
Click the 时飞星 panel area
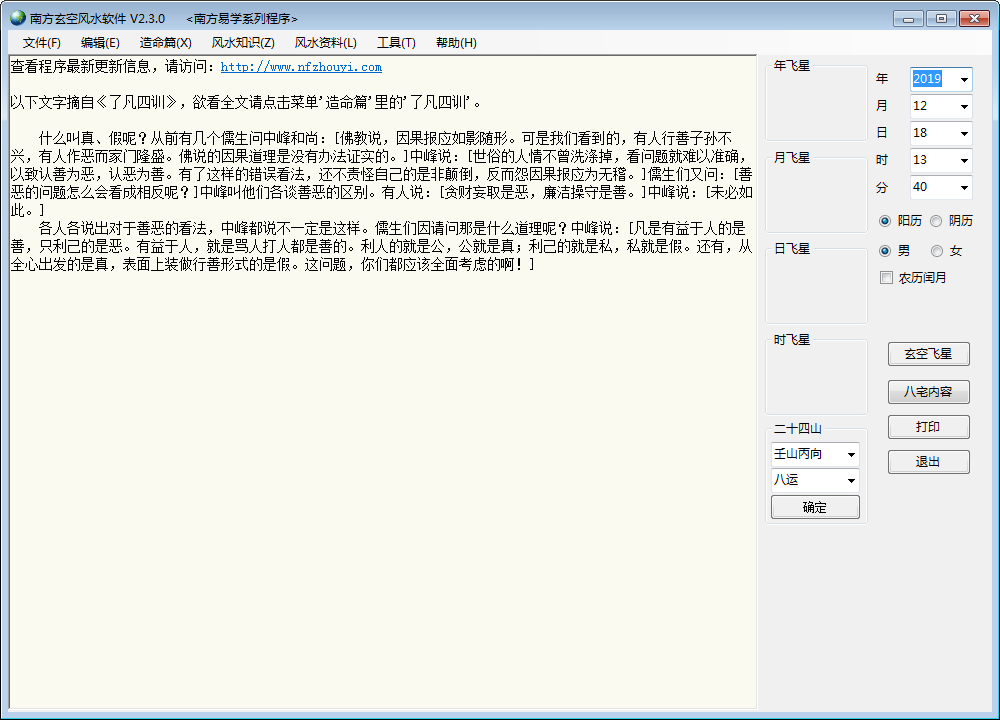tap(816, 376)
